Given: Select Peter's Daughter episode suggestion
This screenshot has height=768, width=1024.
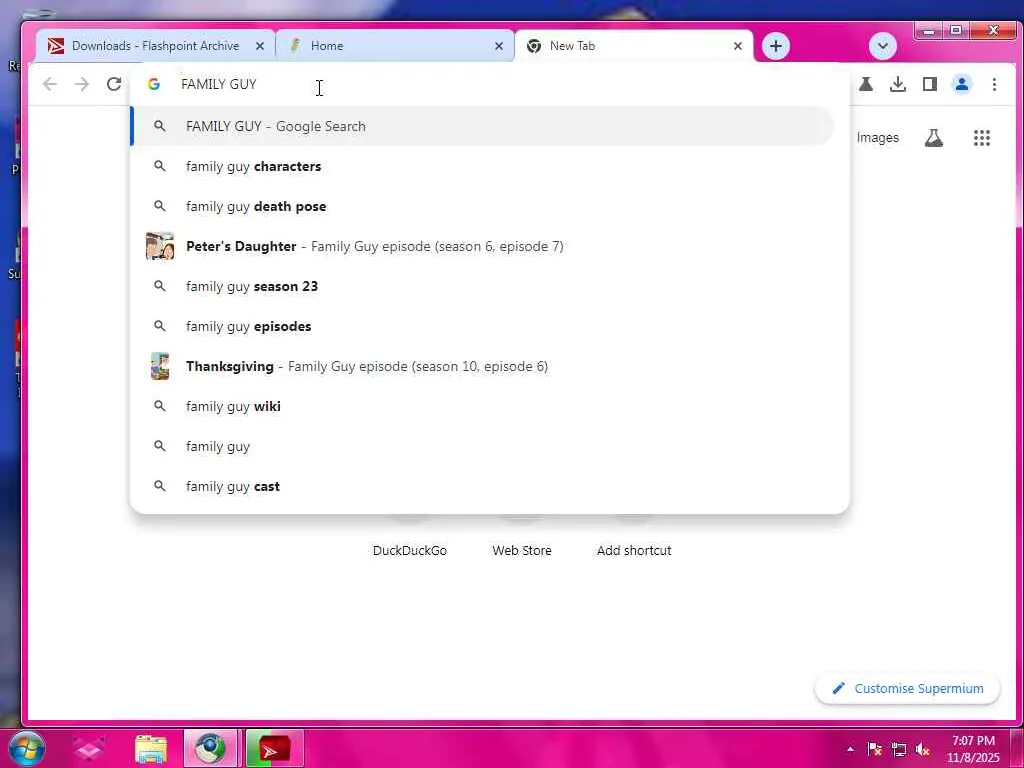Looking at the screenshot, I should pyautogui.click(x=482, y=246).
